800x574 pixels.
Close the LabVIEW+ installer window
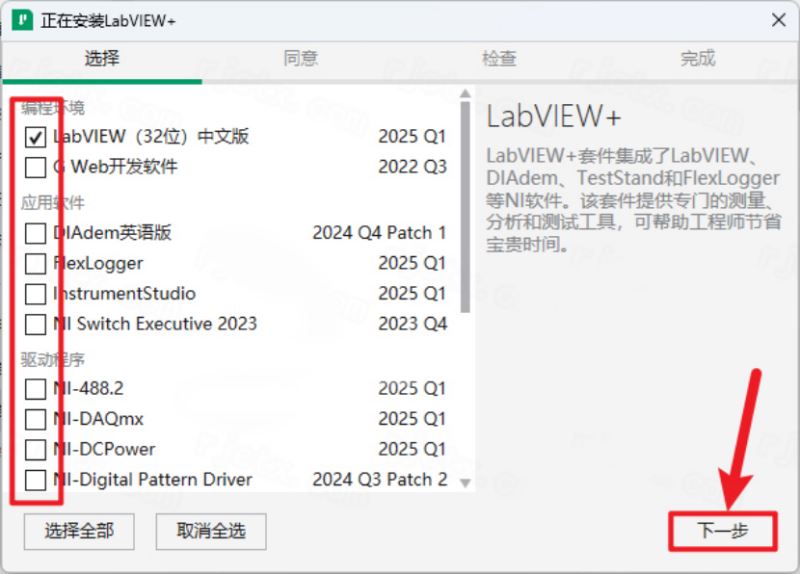pos(779,20)
